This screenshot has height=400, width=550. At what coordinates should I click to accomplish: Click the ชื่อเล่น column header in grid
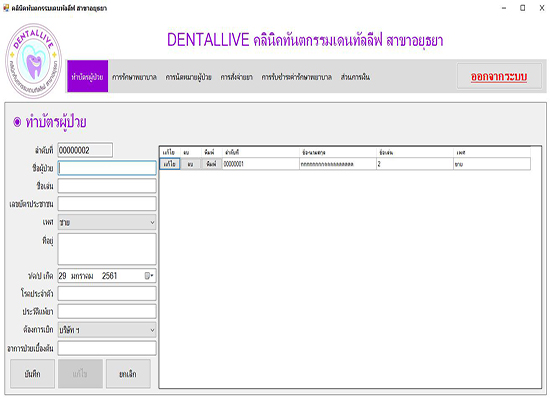[415, 152]
